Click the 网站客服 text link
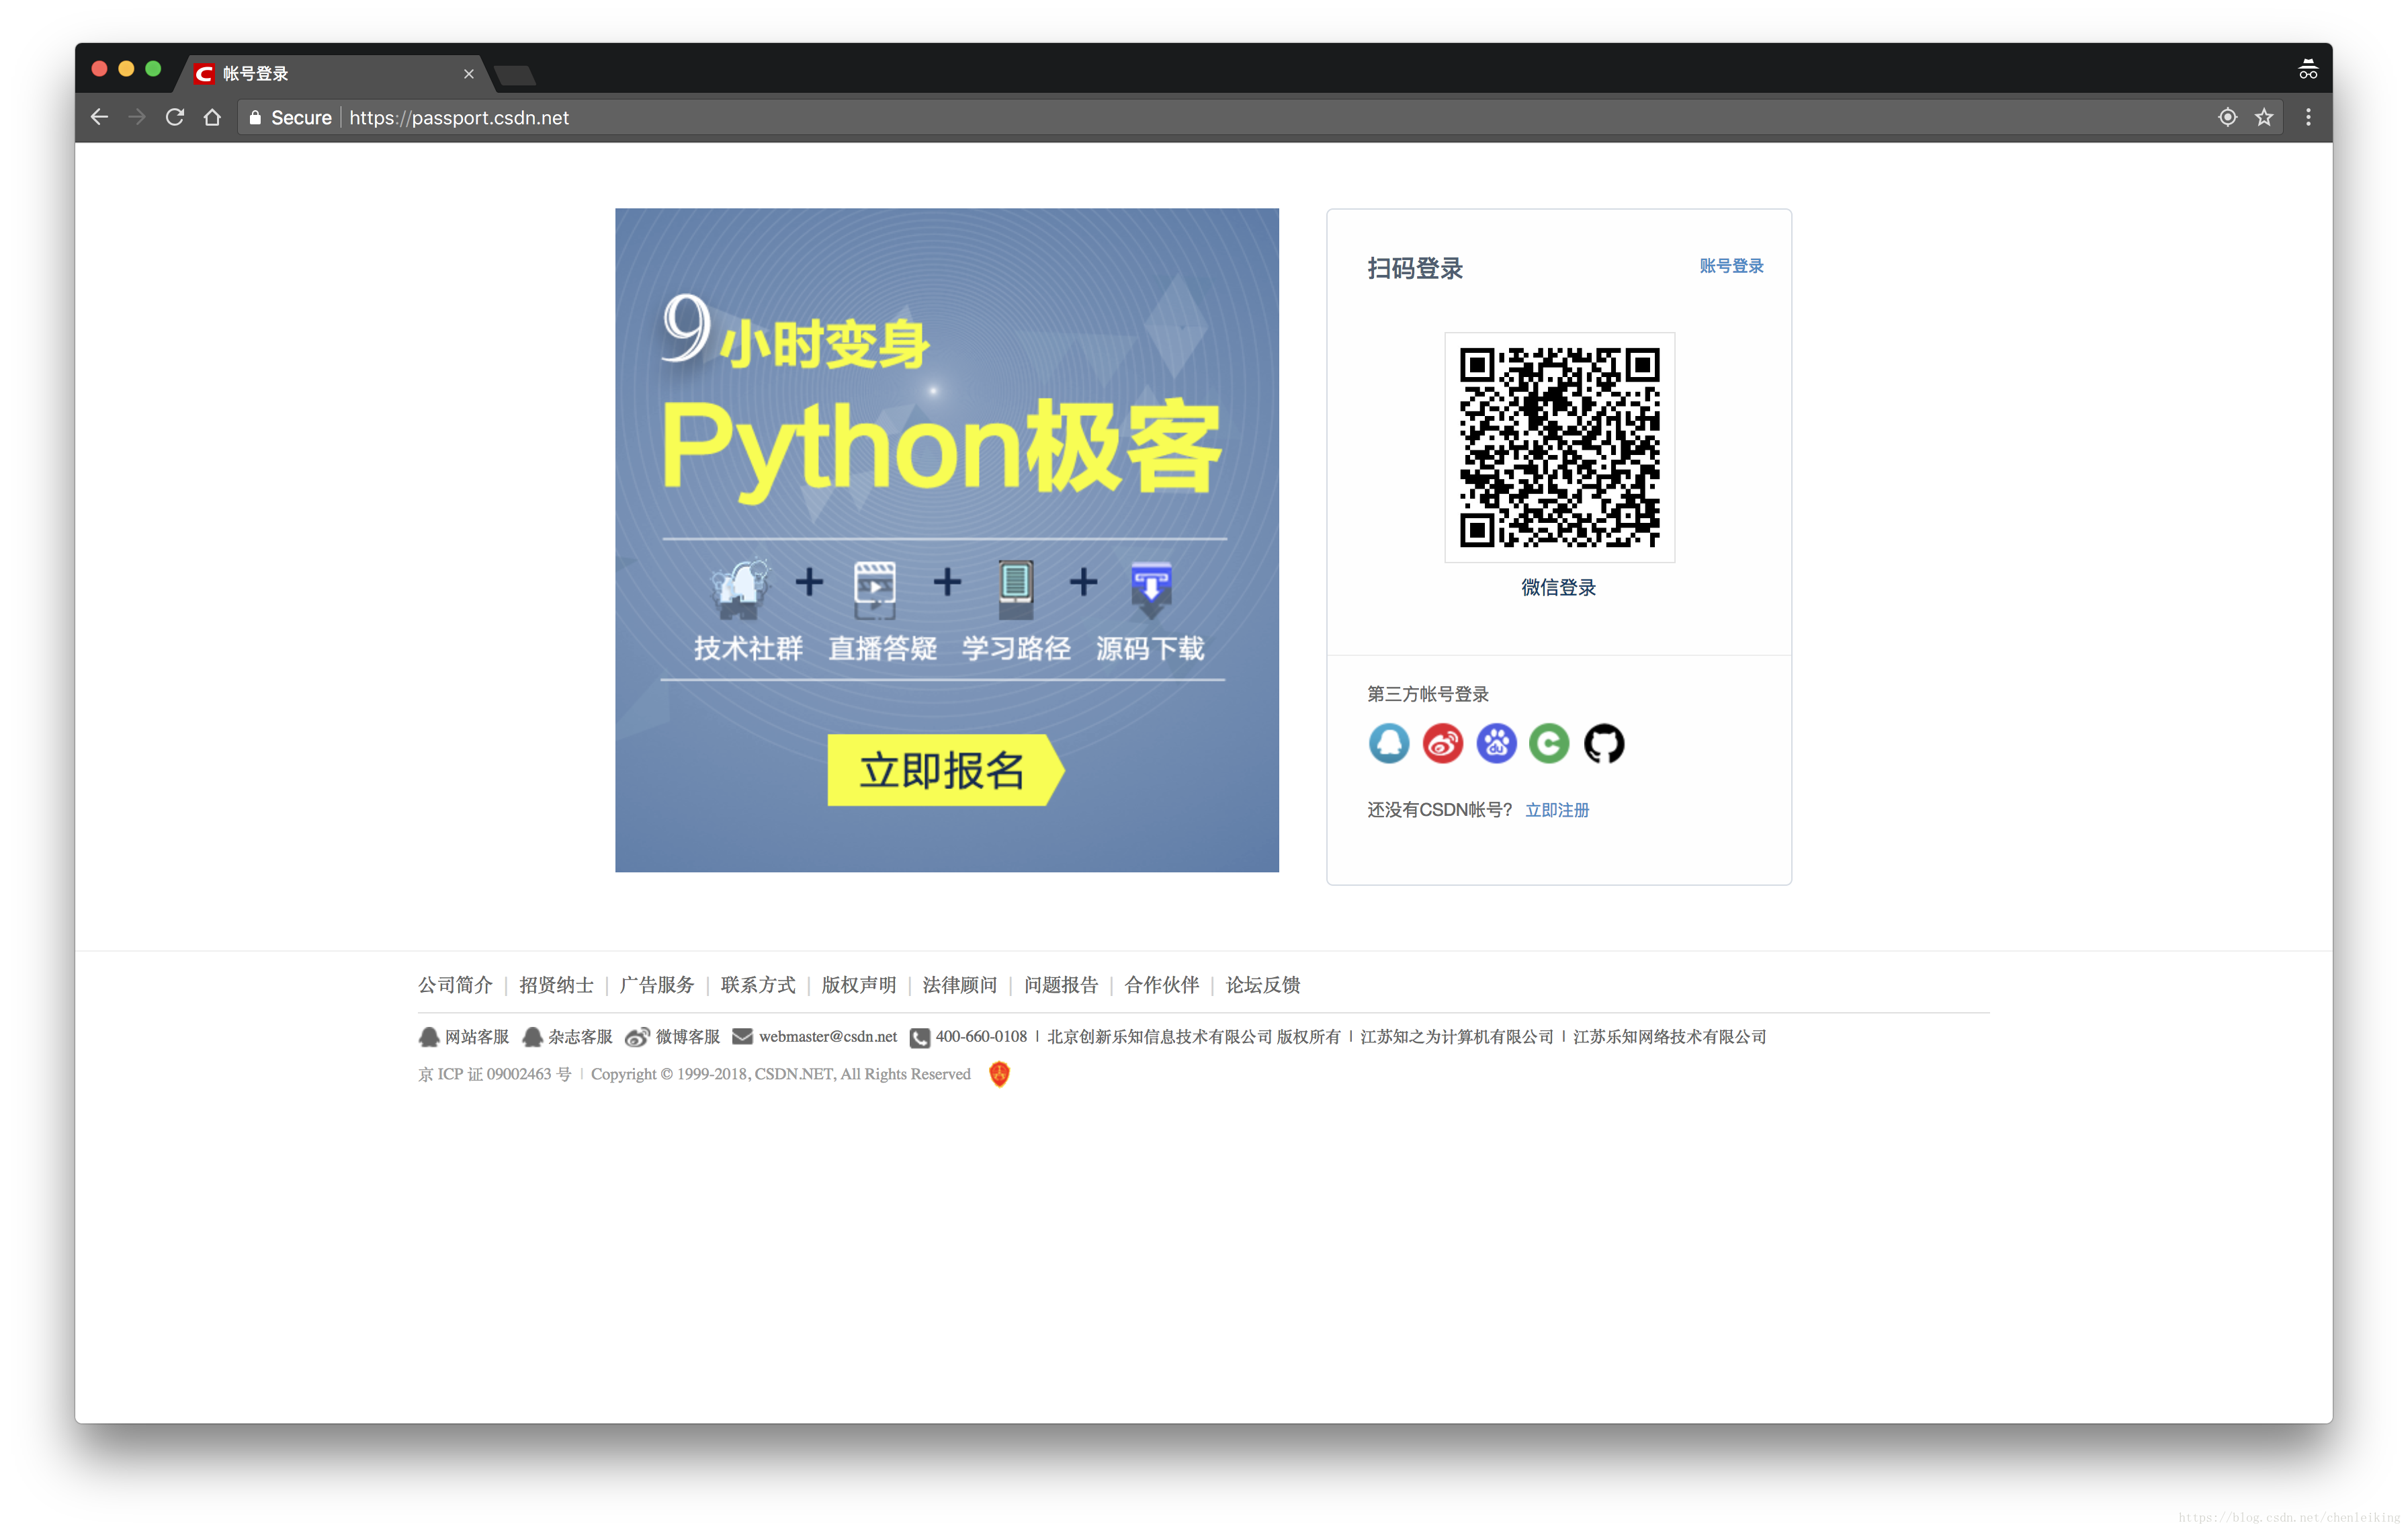Viewport: 2408px width, 1531px height. (x=477, y=1037)
